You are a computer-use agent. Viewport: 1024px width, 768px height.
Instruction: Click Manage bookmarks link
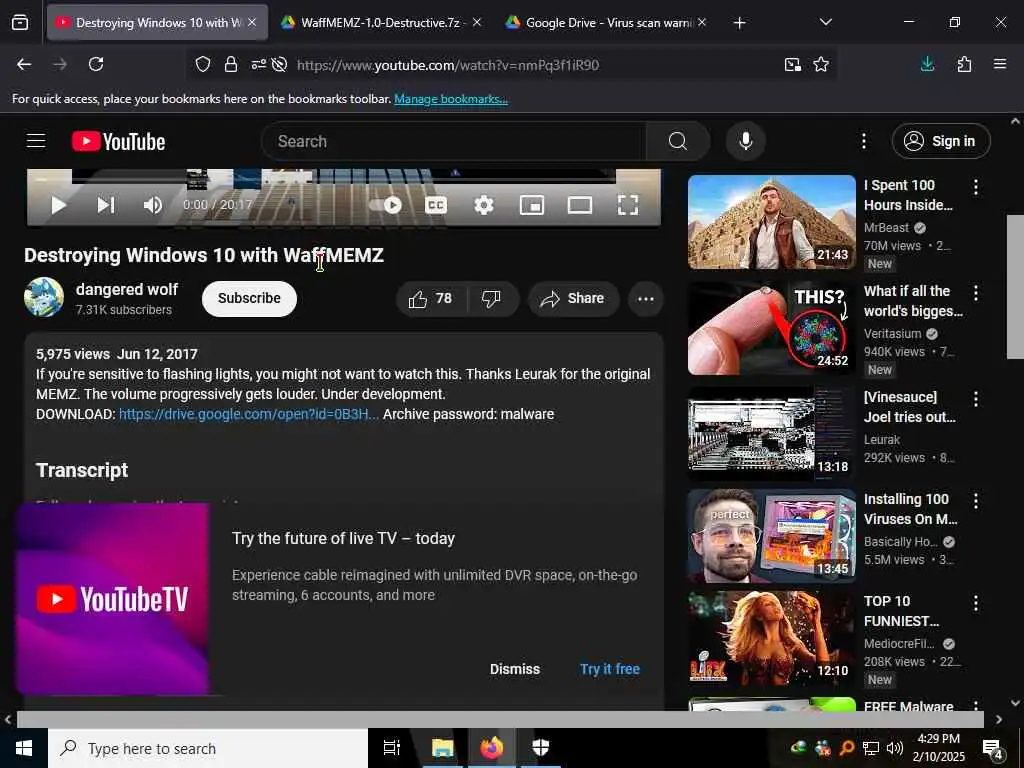coord(451,99)
